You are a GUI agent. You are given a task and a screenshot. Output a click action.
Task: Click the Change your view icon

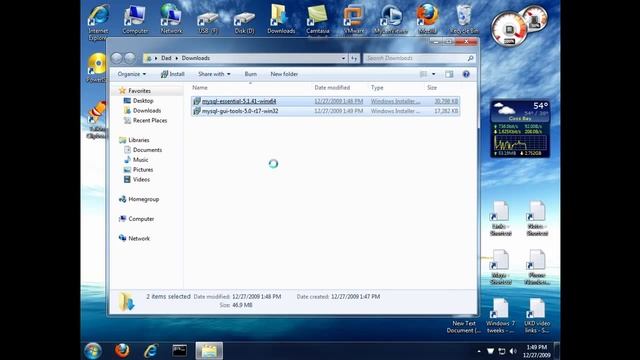pyautogui.click(x=423, y=74)
